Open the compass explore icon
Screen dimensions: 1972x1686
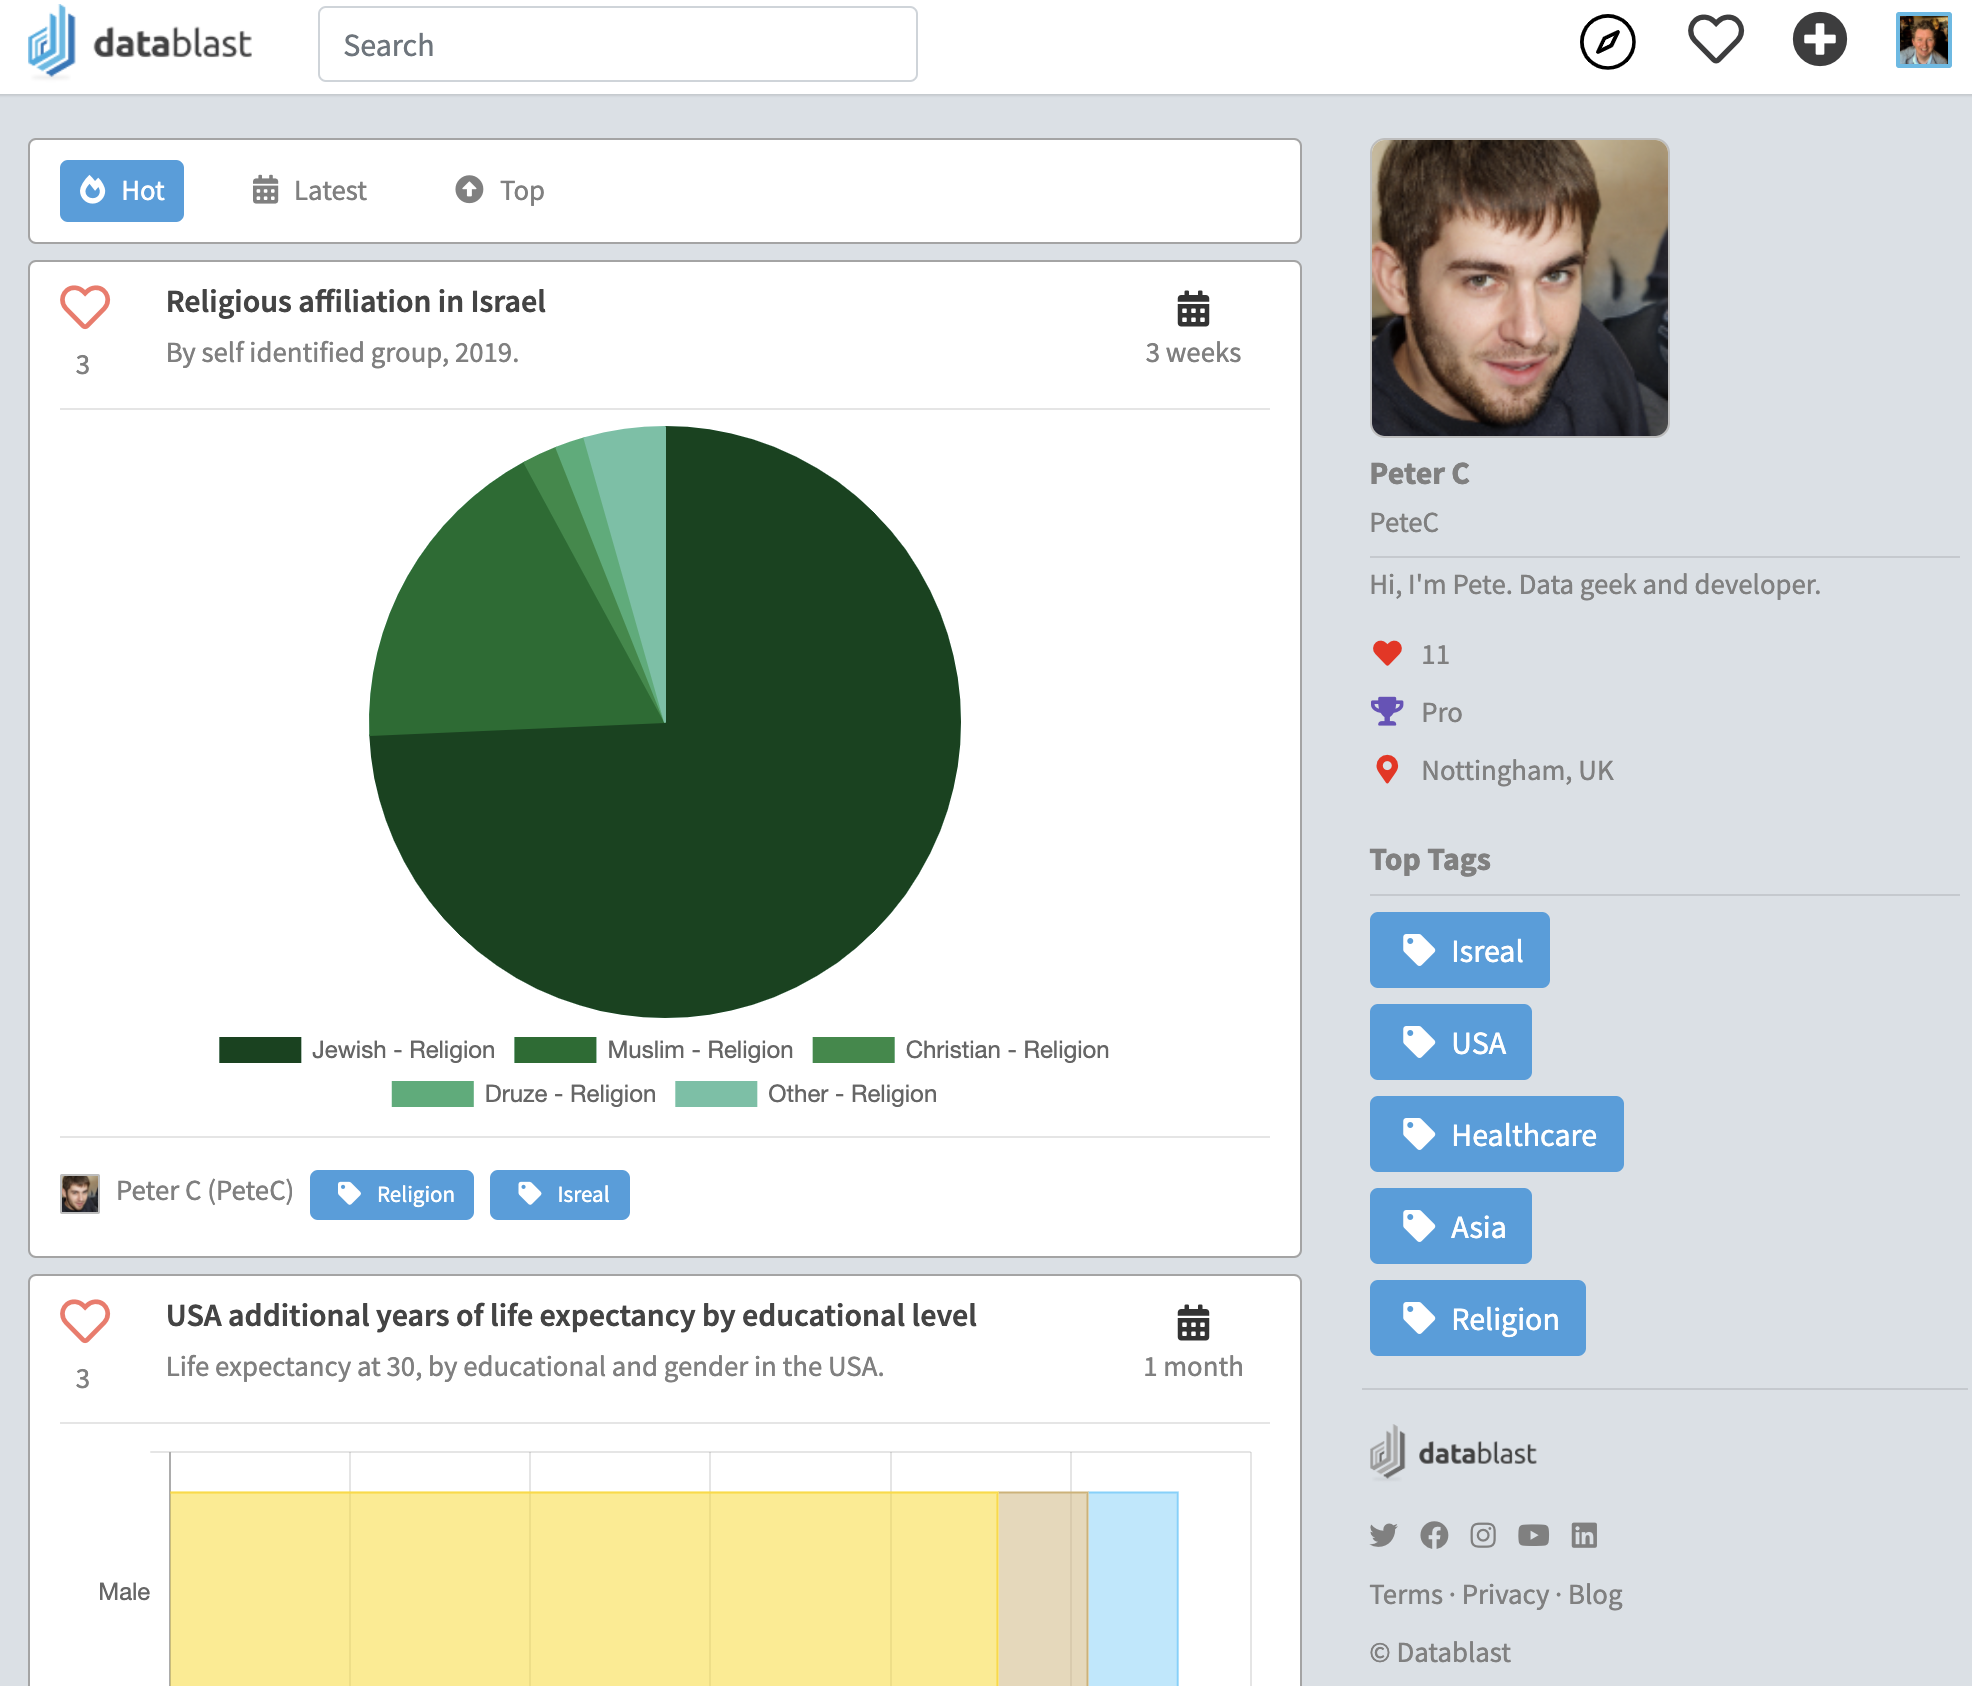click(1607, 42)
